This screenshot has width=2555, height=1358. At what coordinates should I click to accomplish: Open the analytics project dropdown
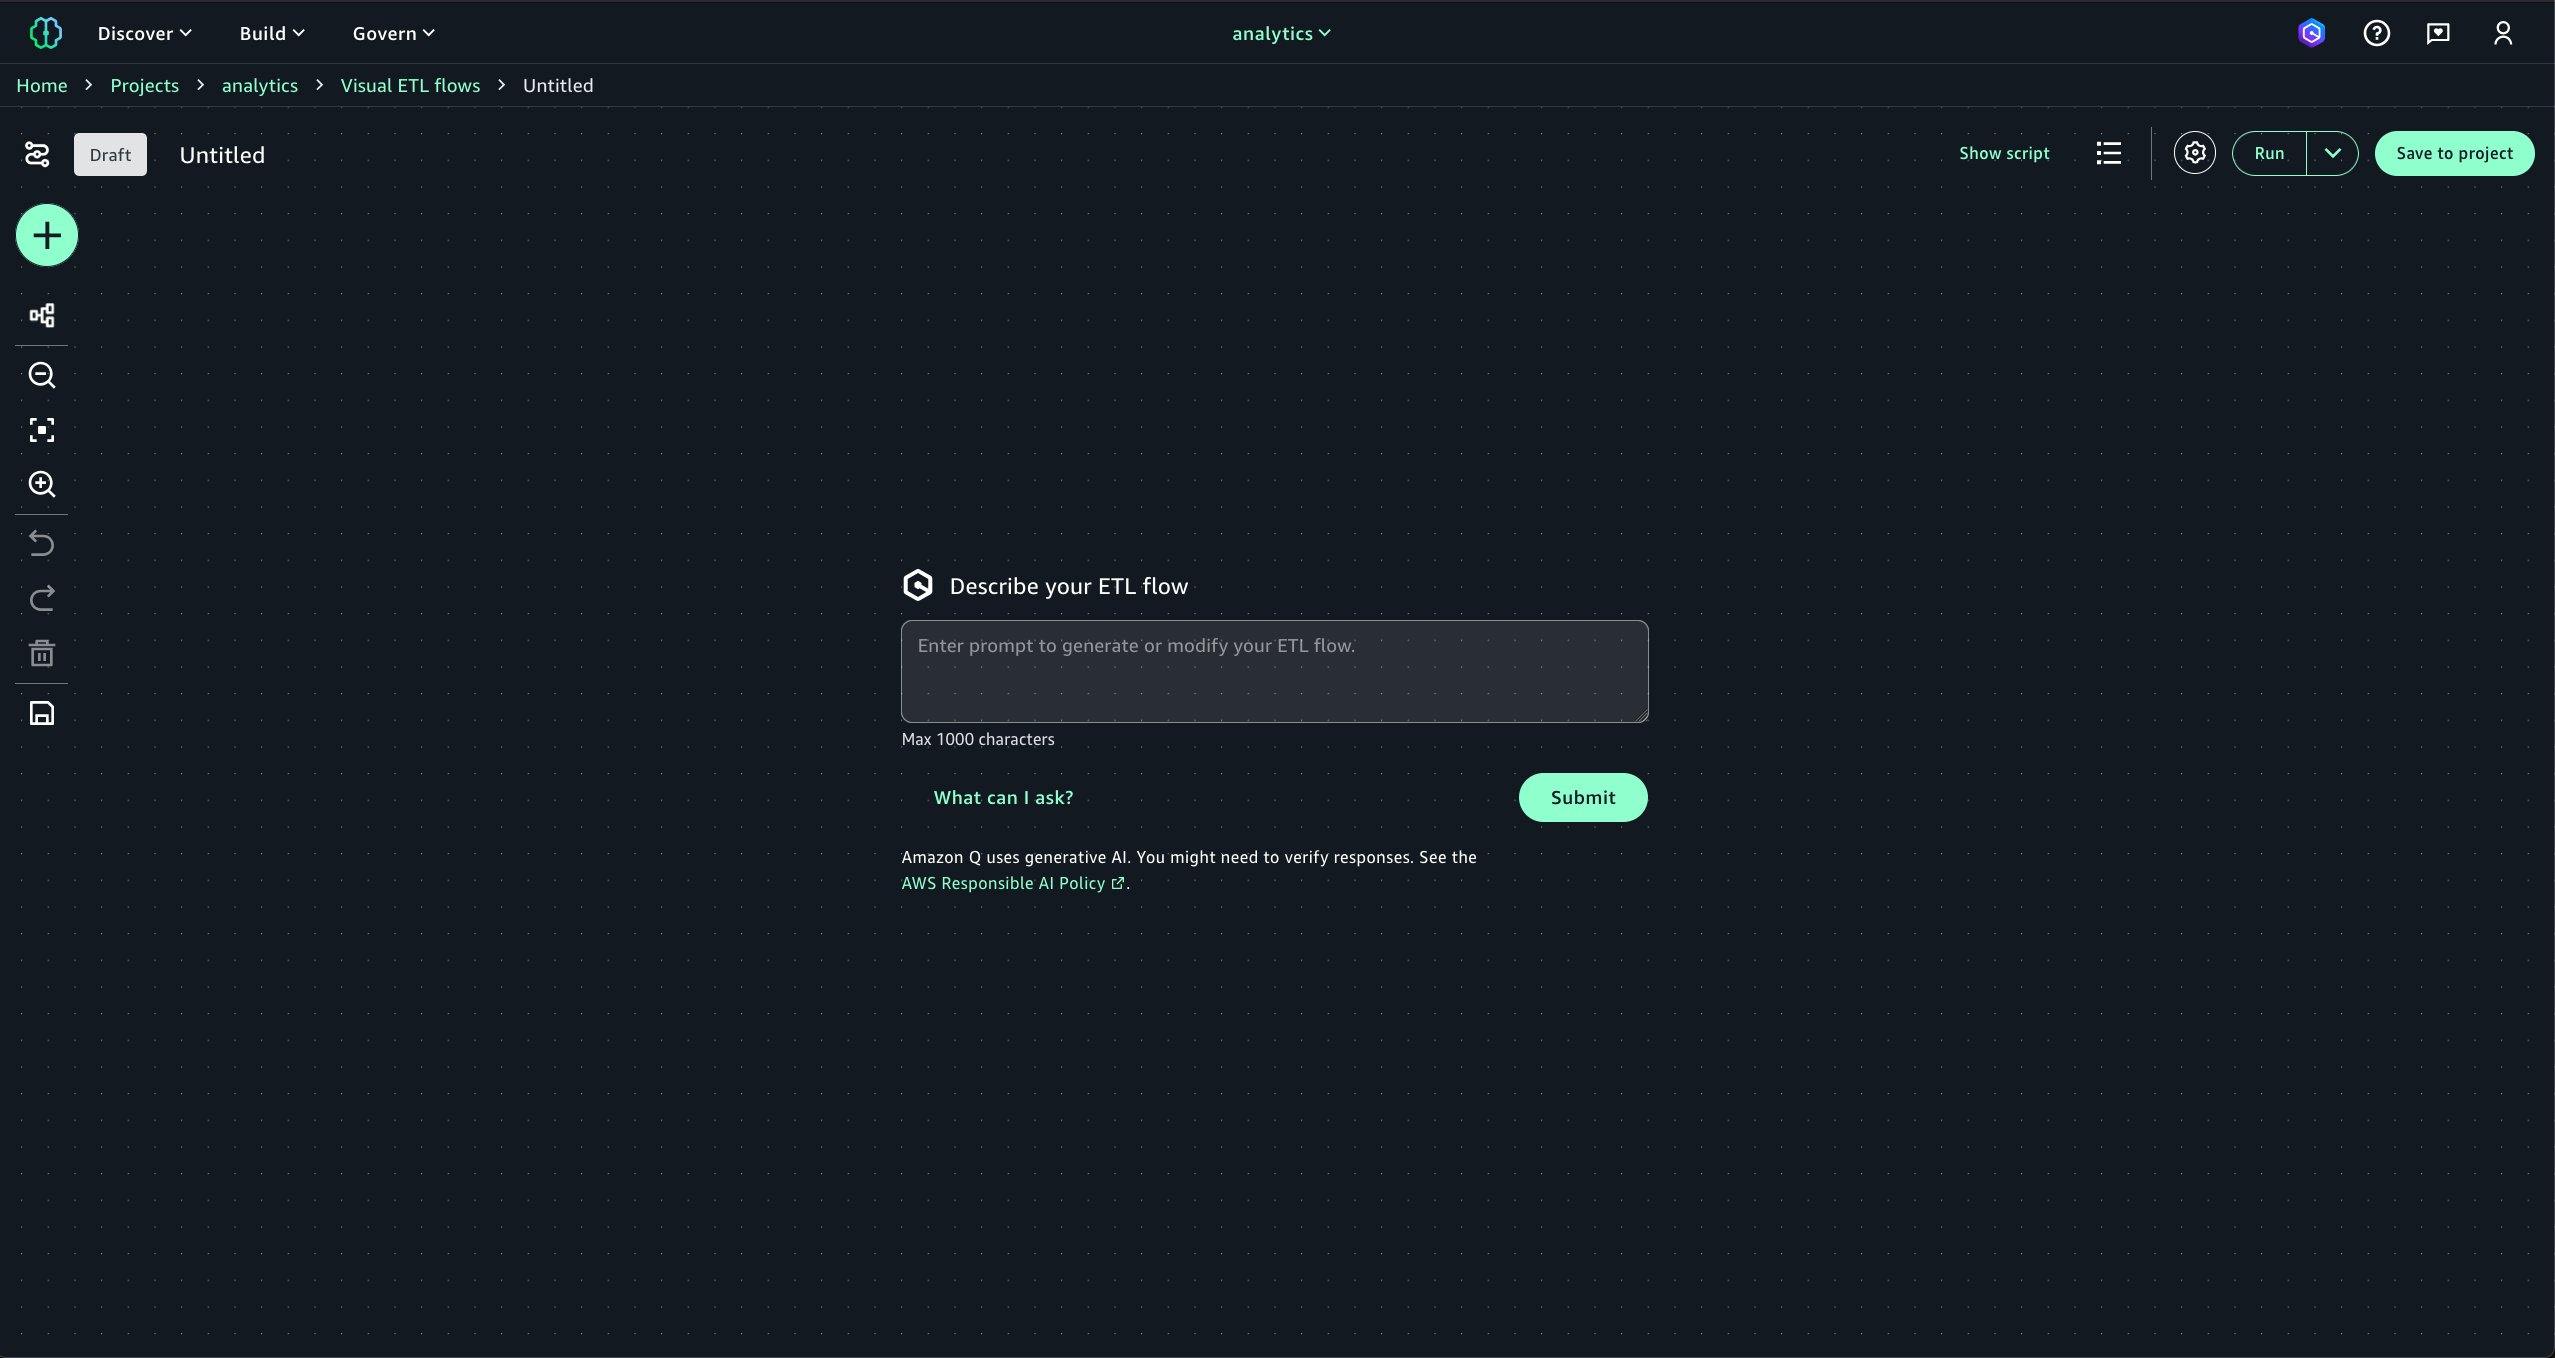(1280, 33)
